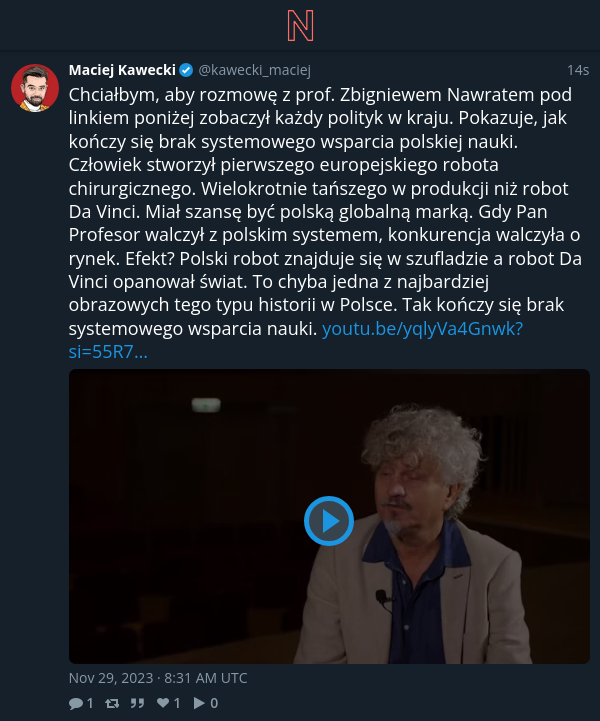Screen dimensions: 600x721
Task: Click the retweet arrows icon
Action: 112,704
